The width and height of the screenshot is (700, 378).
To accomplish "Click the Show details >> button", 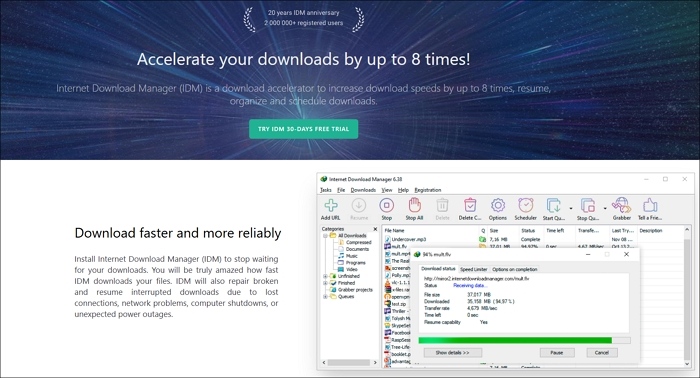I will pos(452,353).
